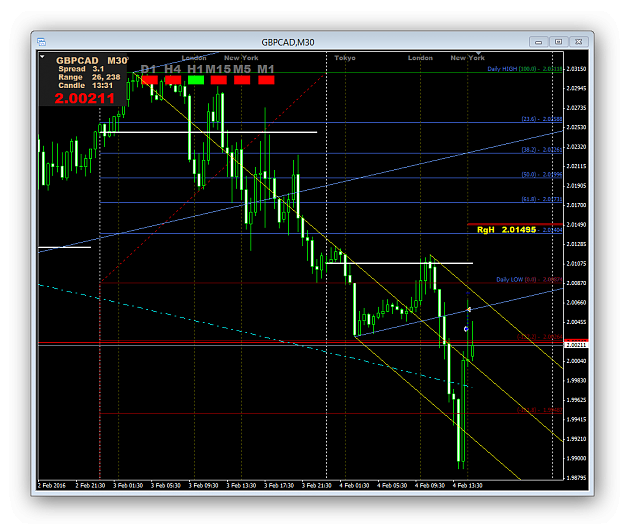Click the Candle 13:31 countdown
Viewport: 625px width, 527px height.
(85, 85)
